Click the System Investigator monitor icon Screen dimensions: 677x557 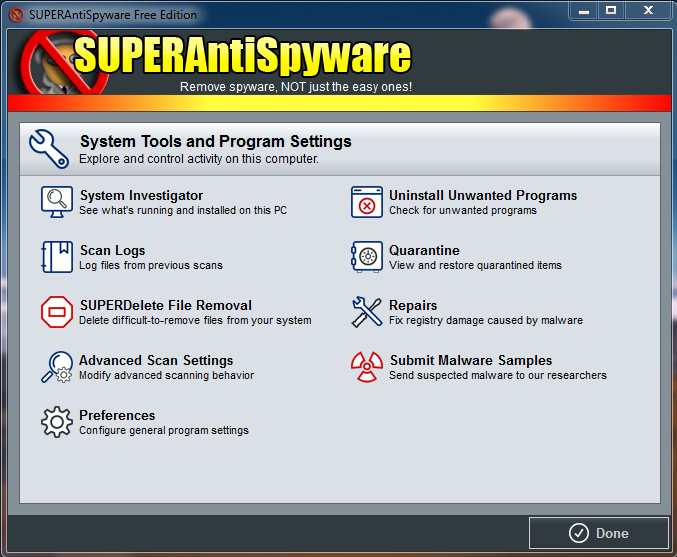pyautogui.click(x=57, y=202)
